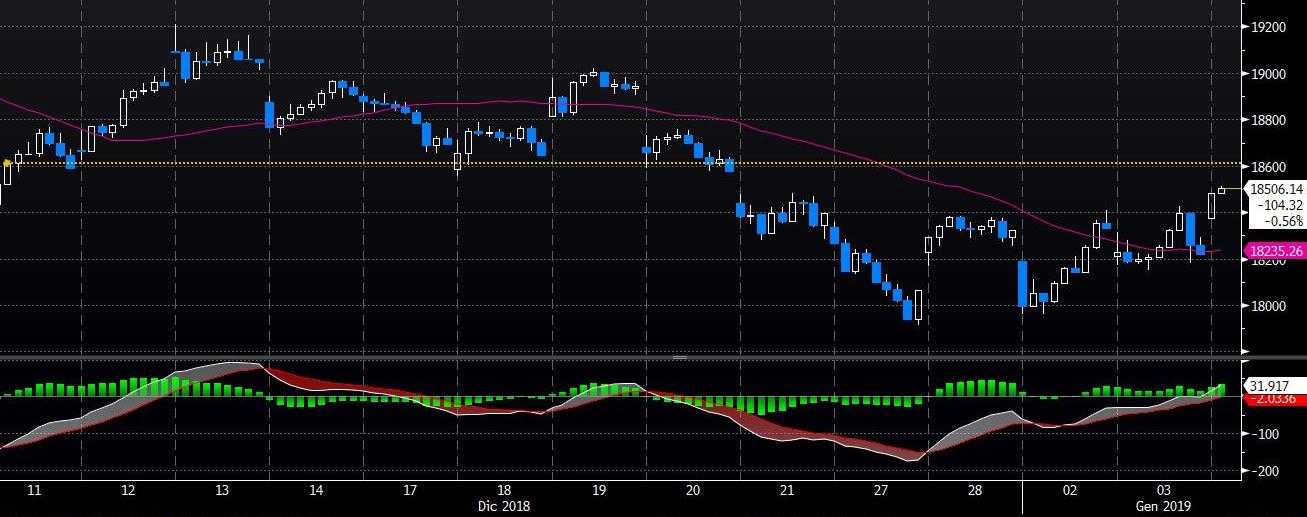Select the Dic 2018 month label
Viewport: 1307px width, 517px height.
(x=504, y=506)
